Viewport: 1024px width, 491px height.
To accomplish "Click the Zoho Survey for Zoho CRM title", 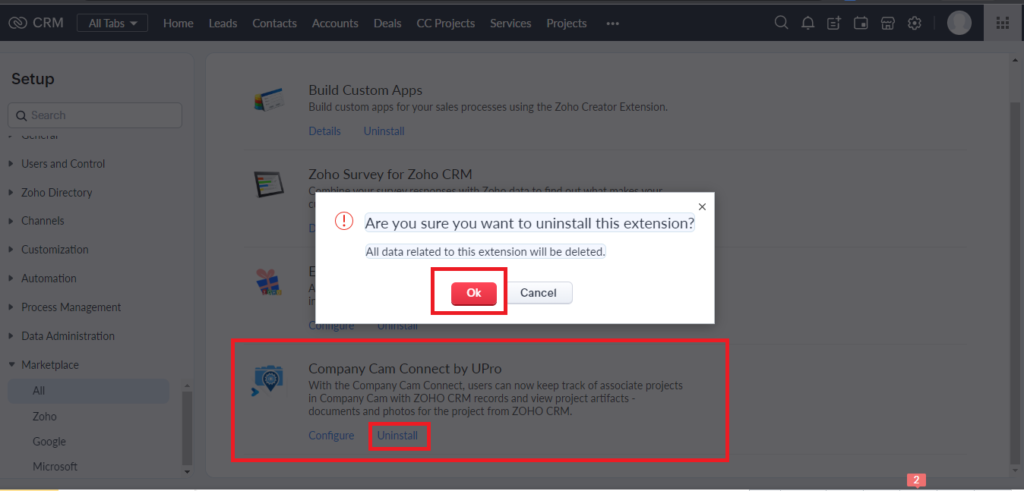I will click(390, 174).
